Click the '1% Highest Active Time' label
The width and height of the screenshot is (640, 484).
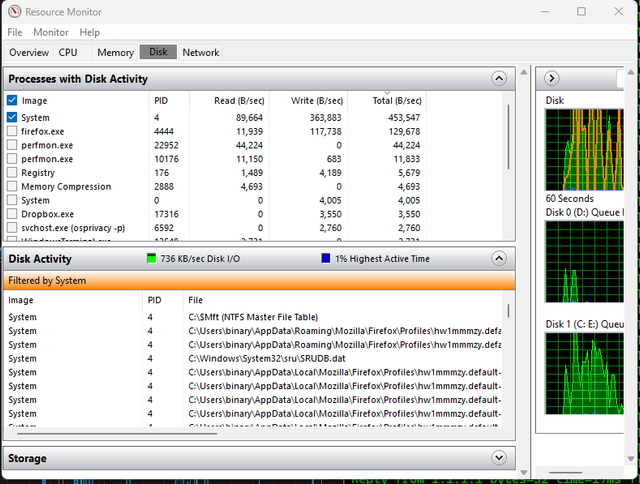point(382,259)
